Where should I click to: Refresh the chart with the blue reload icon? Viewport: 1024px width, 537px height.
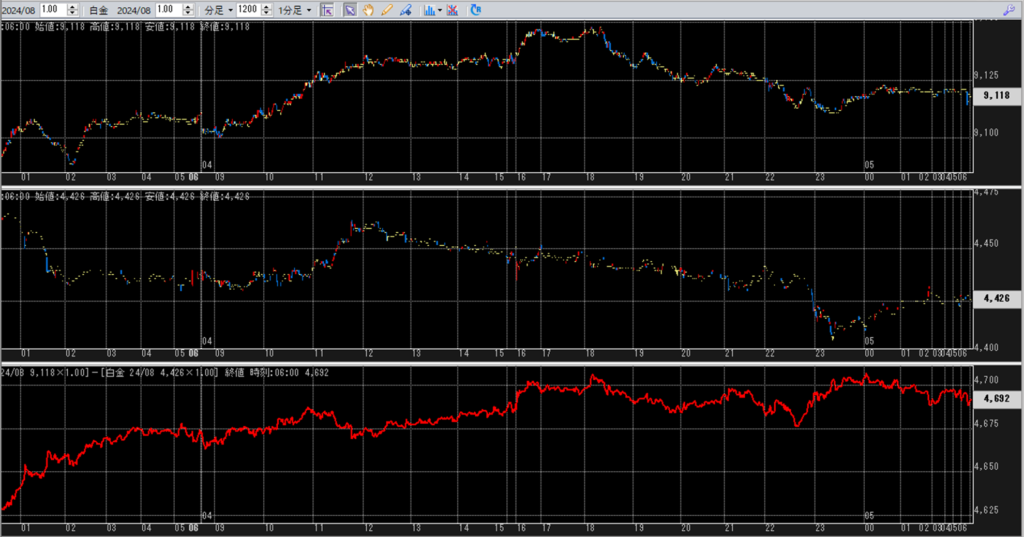(x=475, y=10)
